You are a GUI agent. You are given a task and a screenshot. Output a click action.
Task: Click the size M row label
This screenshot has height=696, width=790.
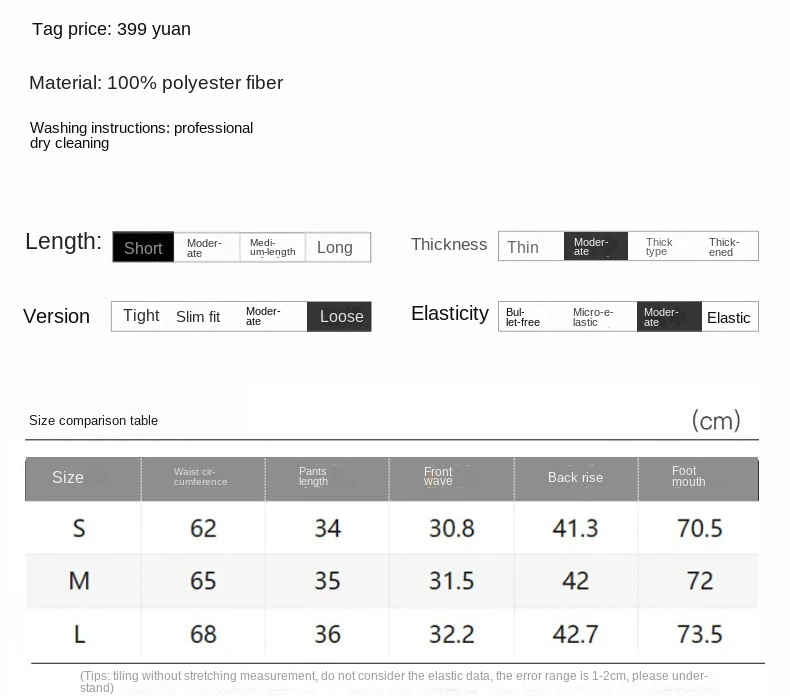pyautogui.click(x=79, y=581)
